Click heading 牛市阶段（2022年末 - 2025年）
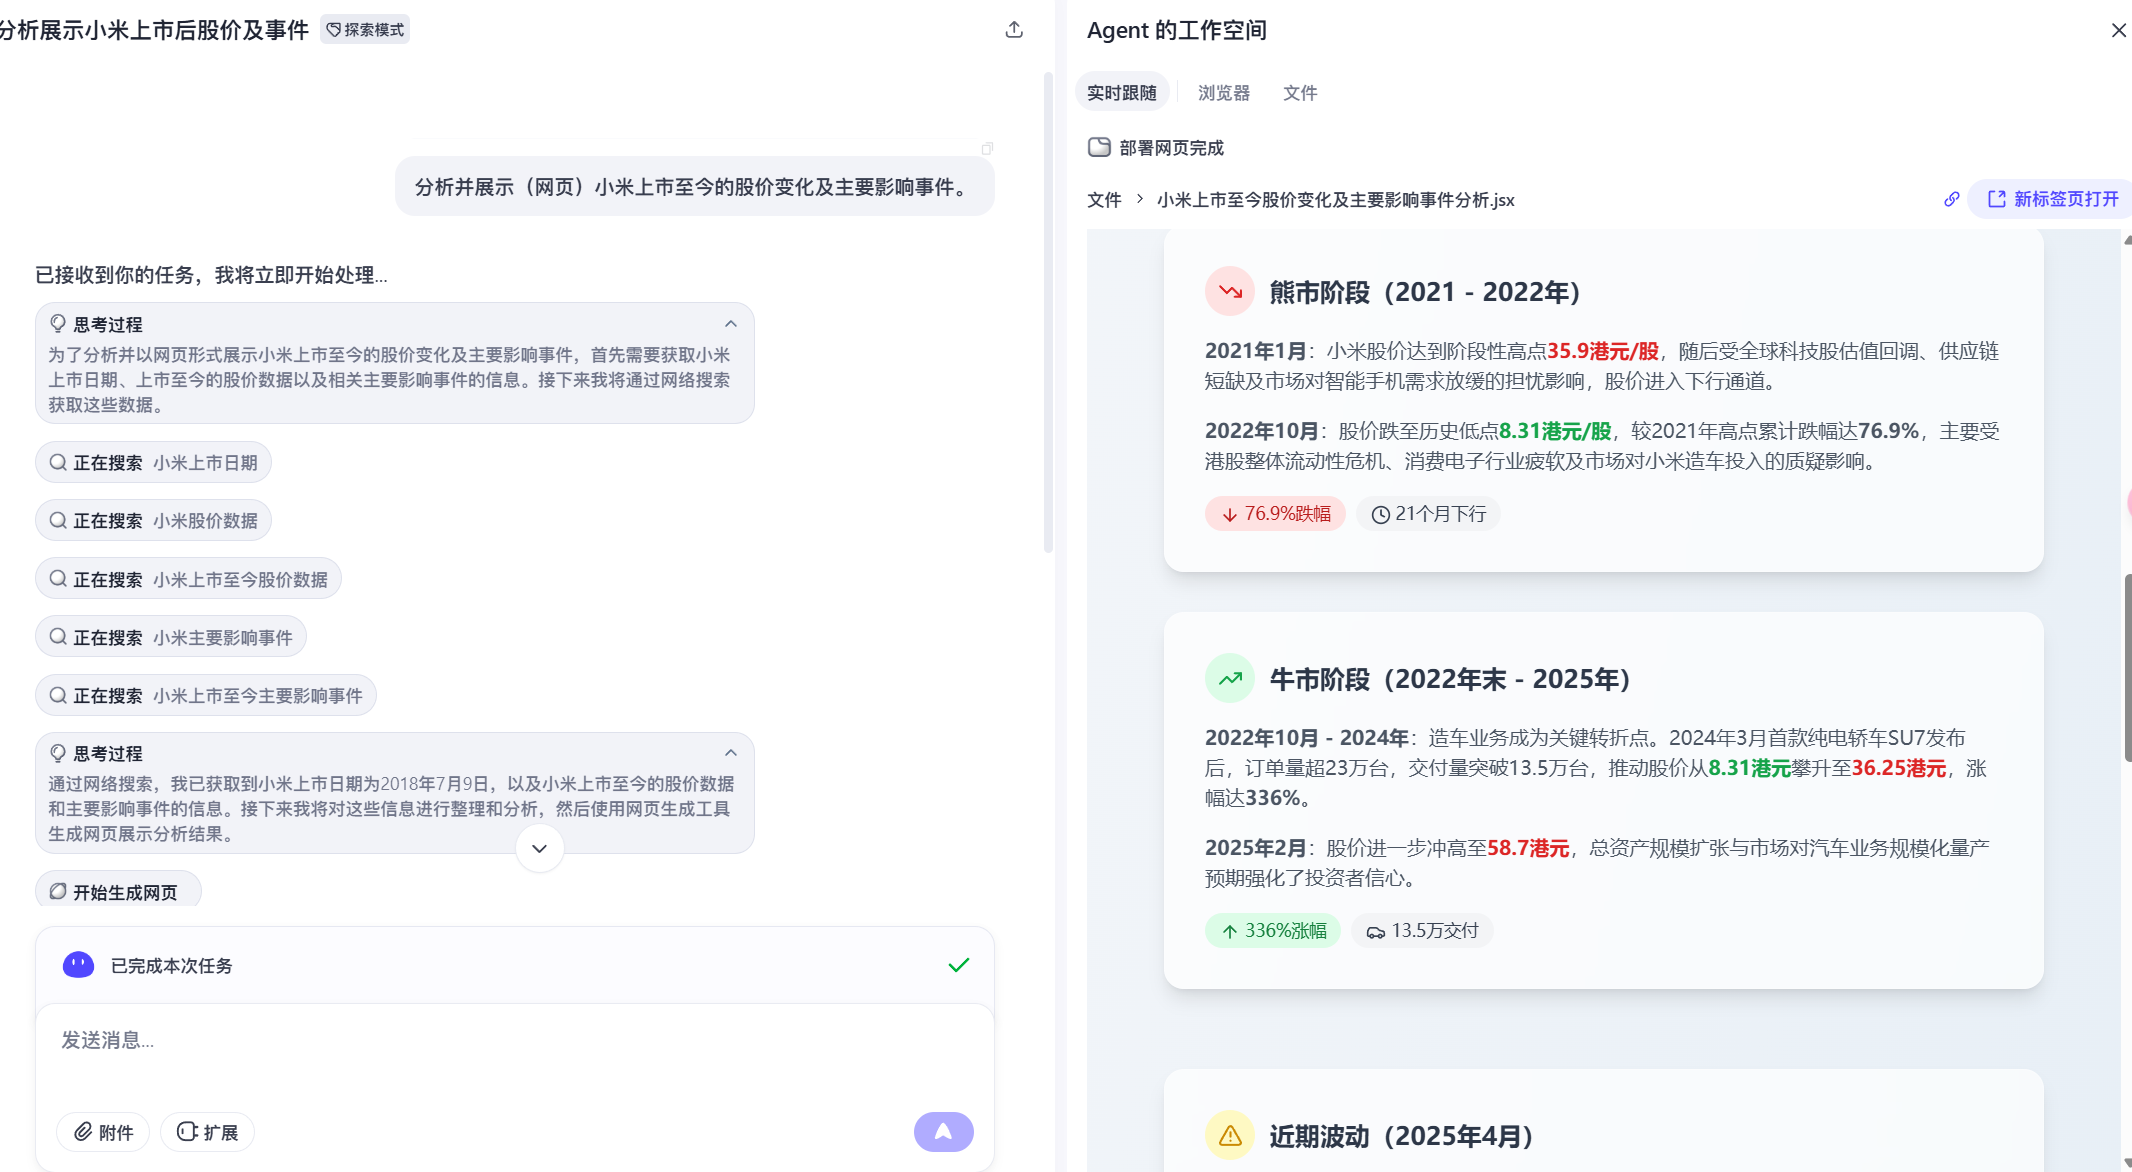Image resolution: width=2132 pixels, height=1172 pixels. point(1450,679)
